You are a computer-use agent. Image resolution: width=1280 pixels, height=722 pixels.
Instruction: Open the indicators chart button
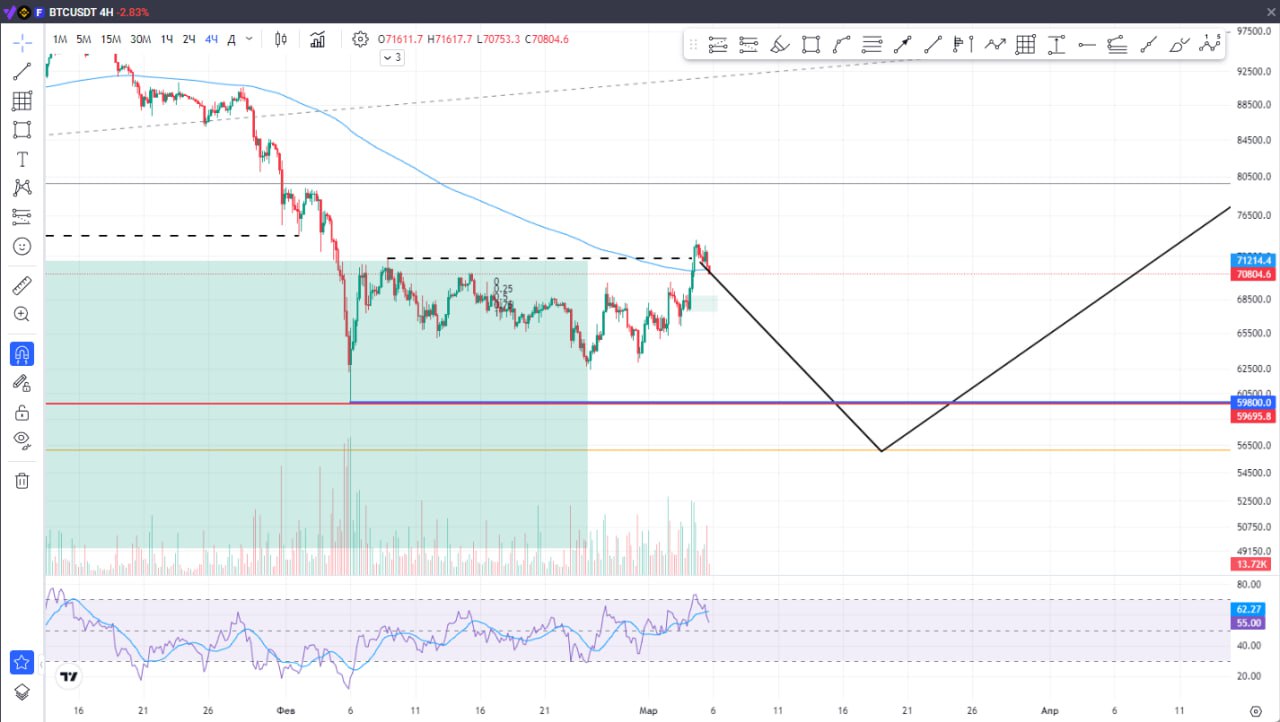point(318,39)
